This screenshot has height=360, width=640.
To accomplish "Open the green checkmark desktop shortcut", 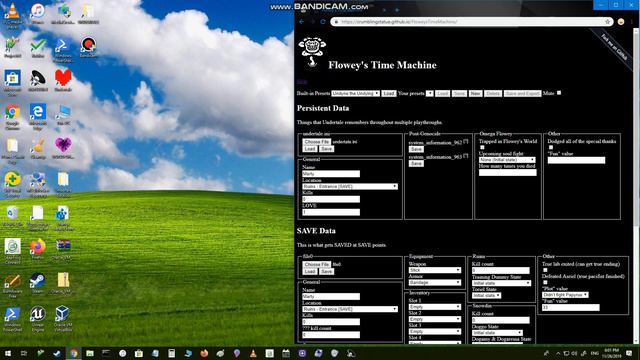I will click(x=38, y=47).
